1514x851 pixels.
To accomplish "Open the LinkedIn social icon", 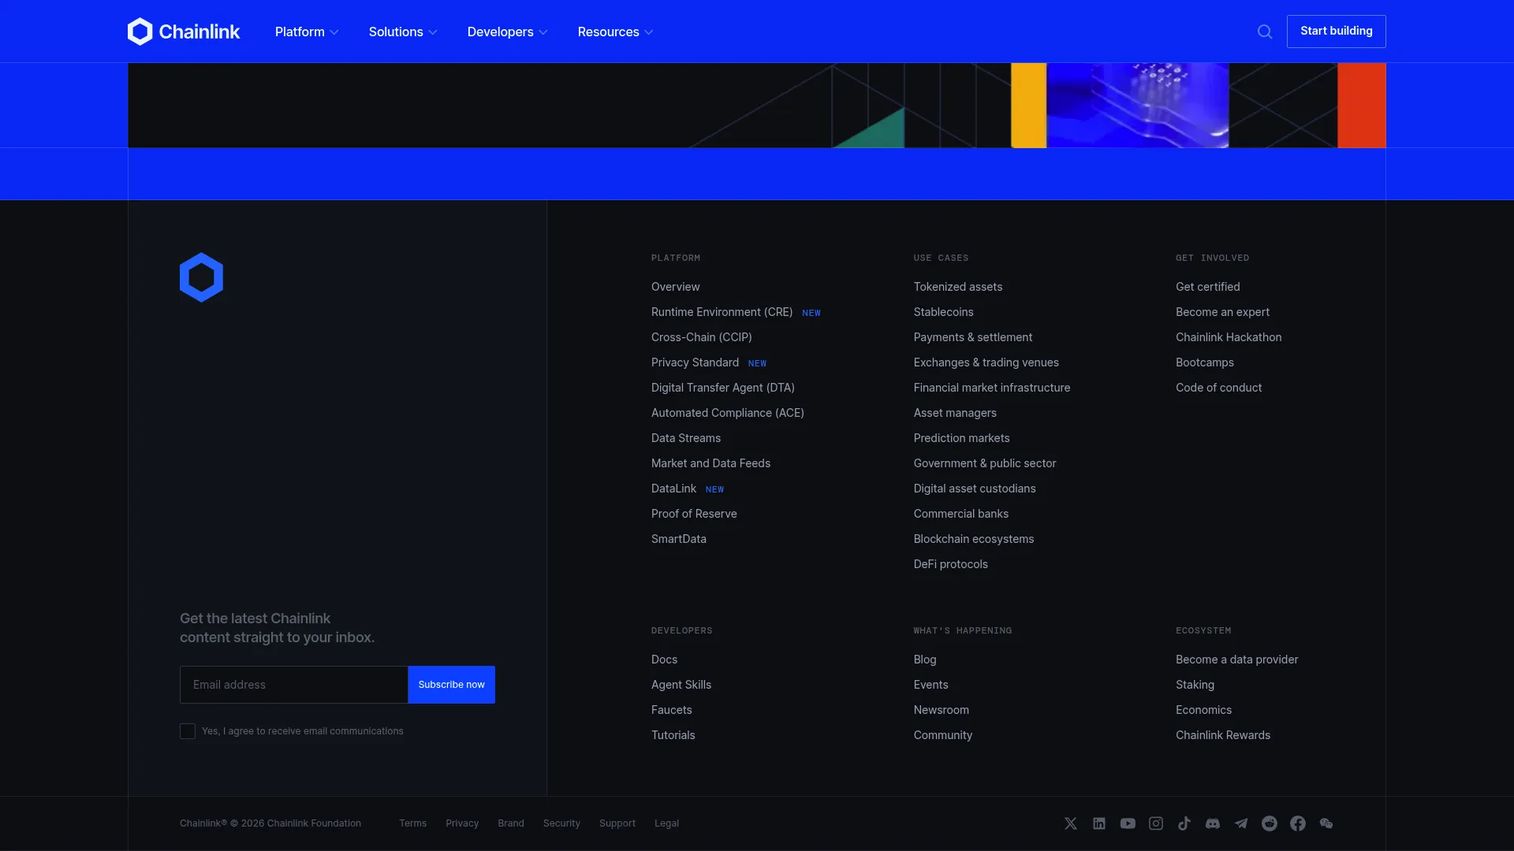I will click(x=1099, y=823).
